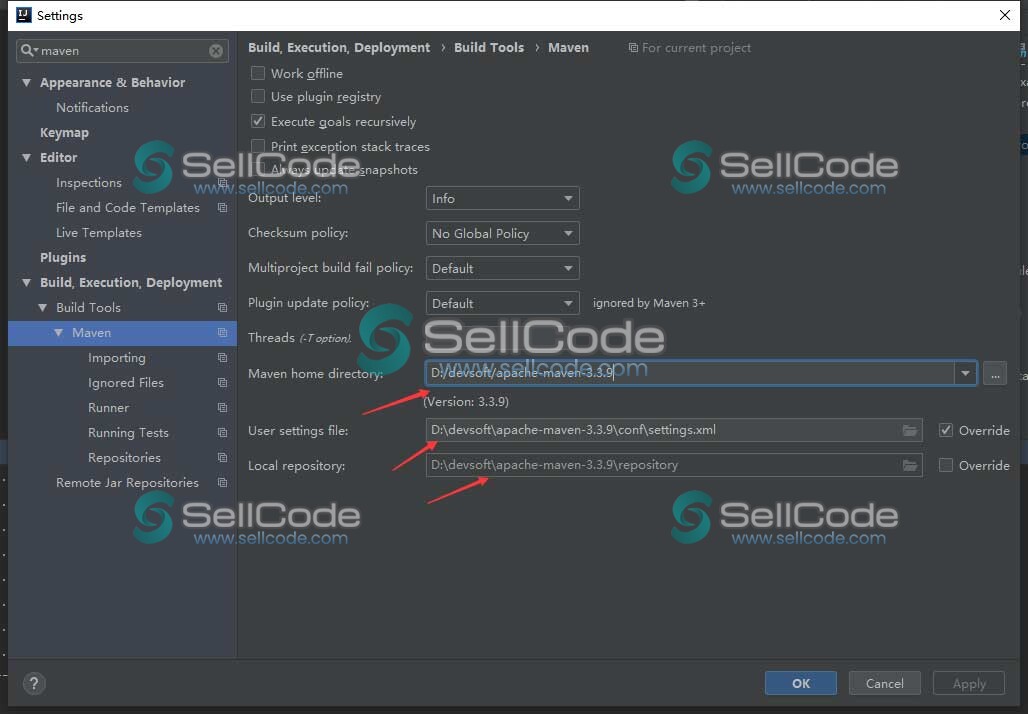
Task: Browse Maven home with ellipsis button
Action: (995, 374)
